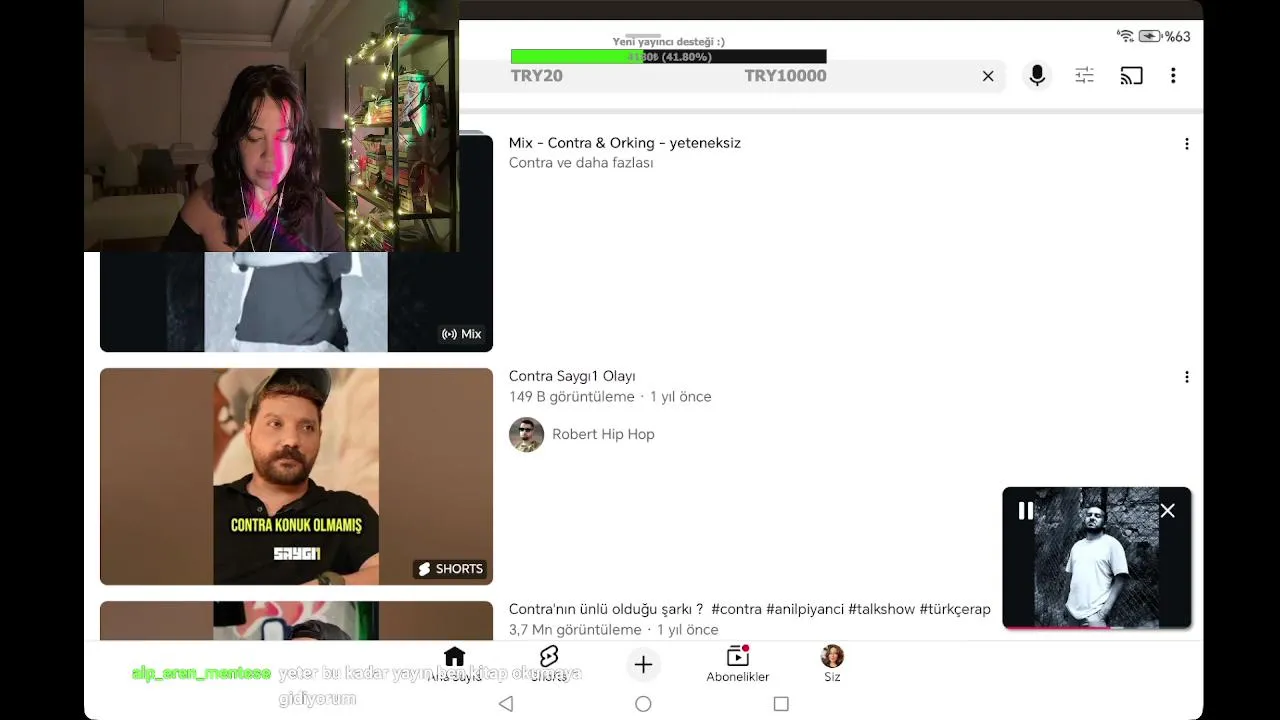Click the streamer webcam overlay
The image size is (1280, 720).
pyautogui.click(x=271, y=126)
